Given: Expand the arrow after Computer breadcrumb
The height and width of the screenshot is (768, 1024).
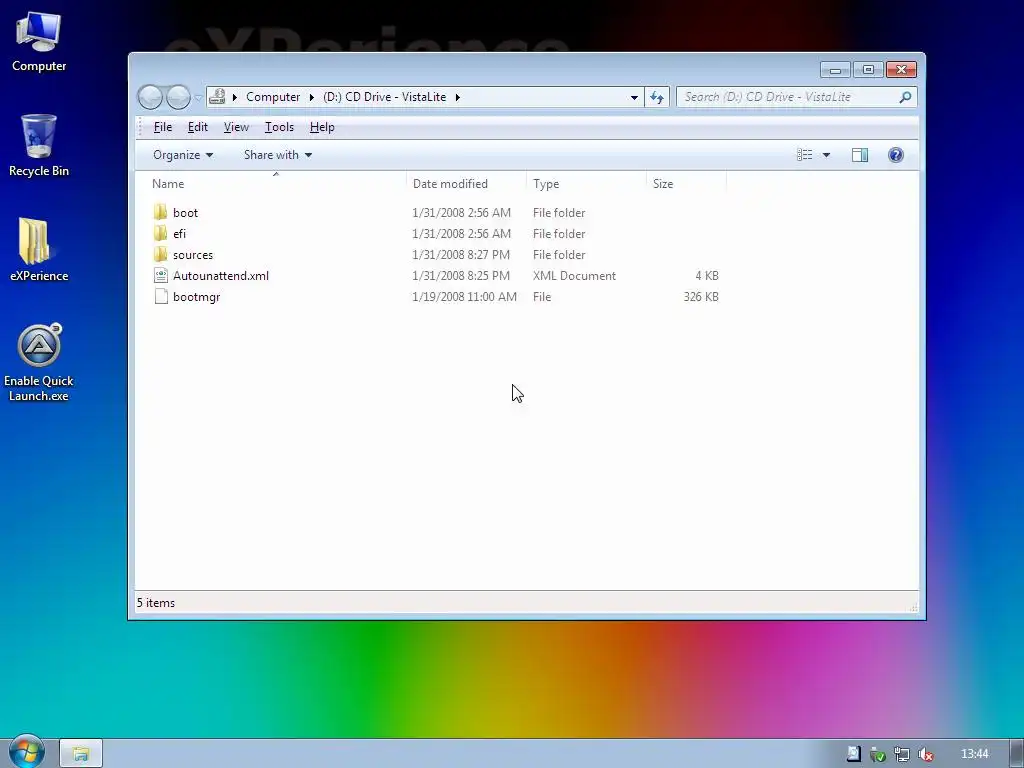Looking at the screenshot, I should 312,97.
